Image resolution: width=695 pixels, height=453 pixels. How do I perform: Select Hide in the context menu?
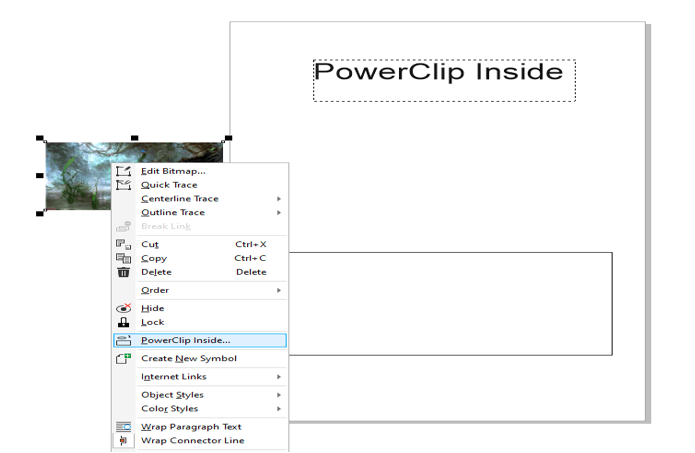[x=200, y=308]
